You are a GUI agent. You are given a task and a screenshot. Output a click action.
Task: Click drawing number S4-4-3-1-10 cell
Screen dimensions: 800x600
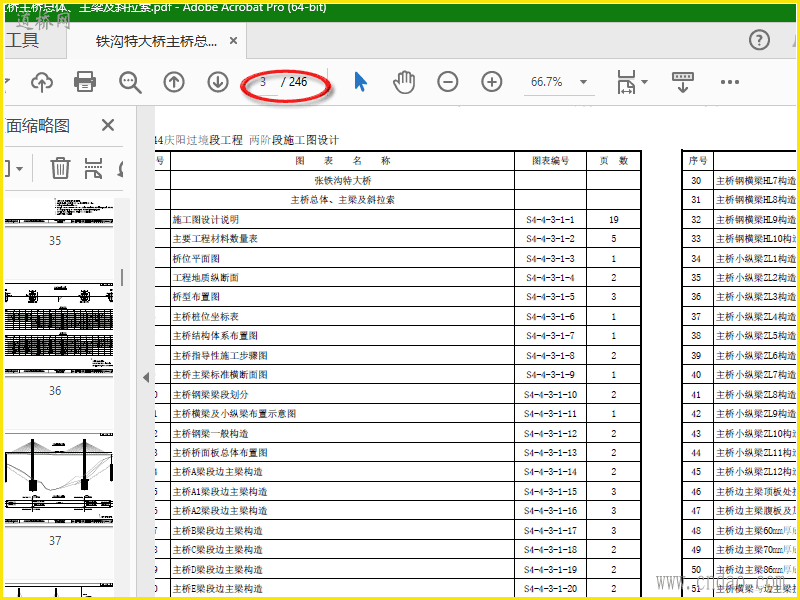coord(550,394)
